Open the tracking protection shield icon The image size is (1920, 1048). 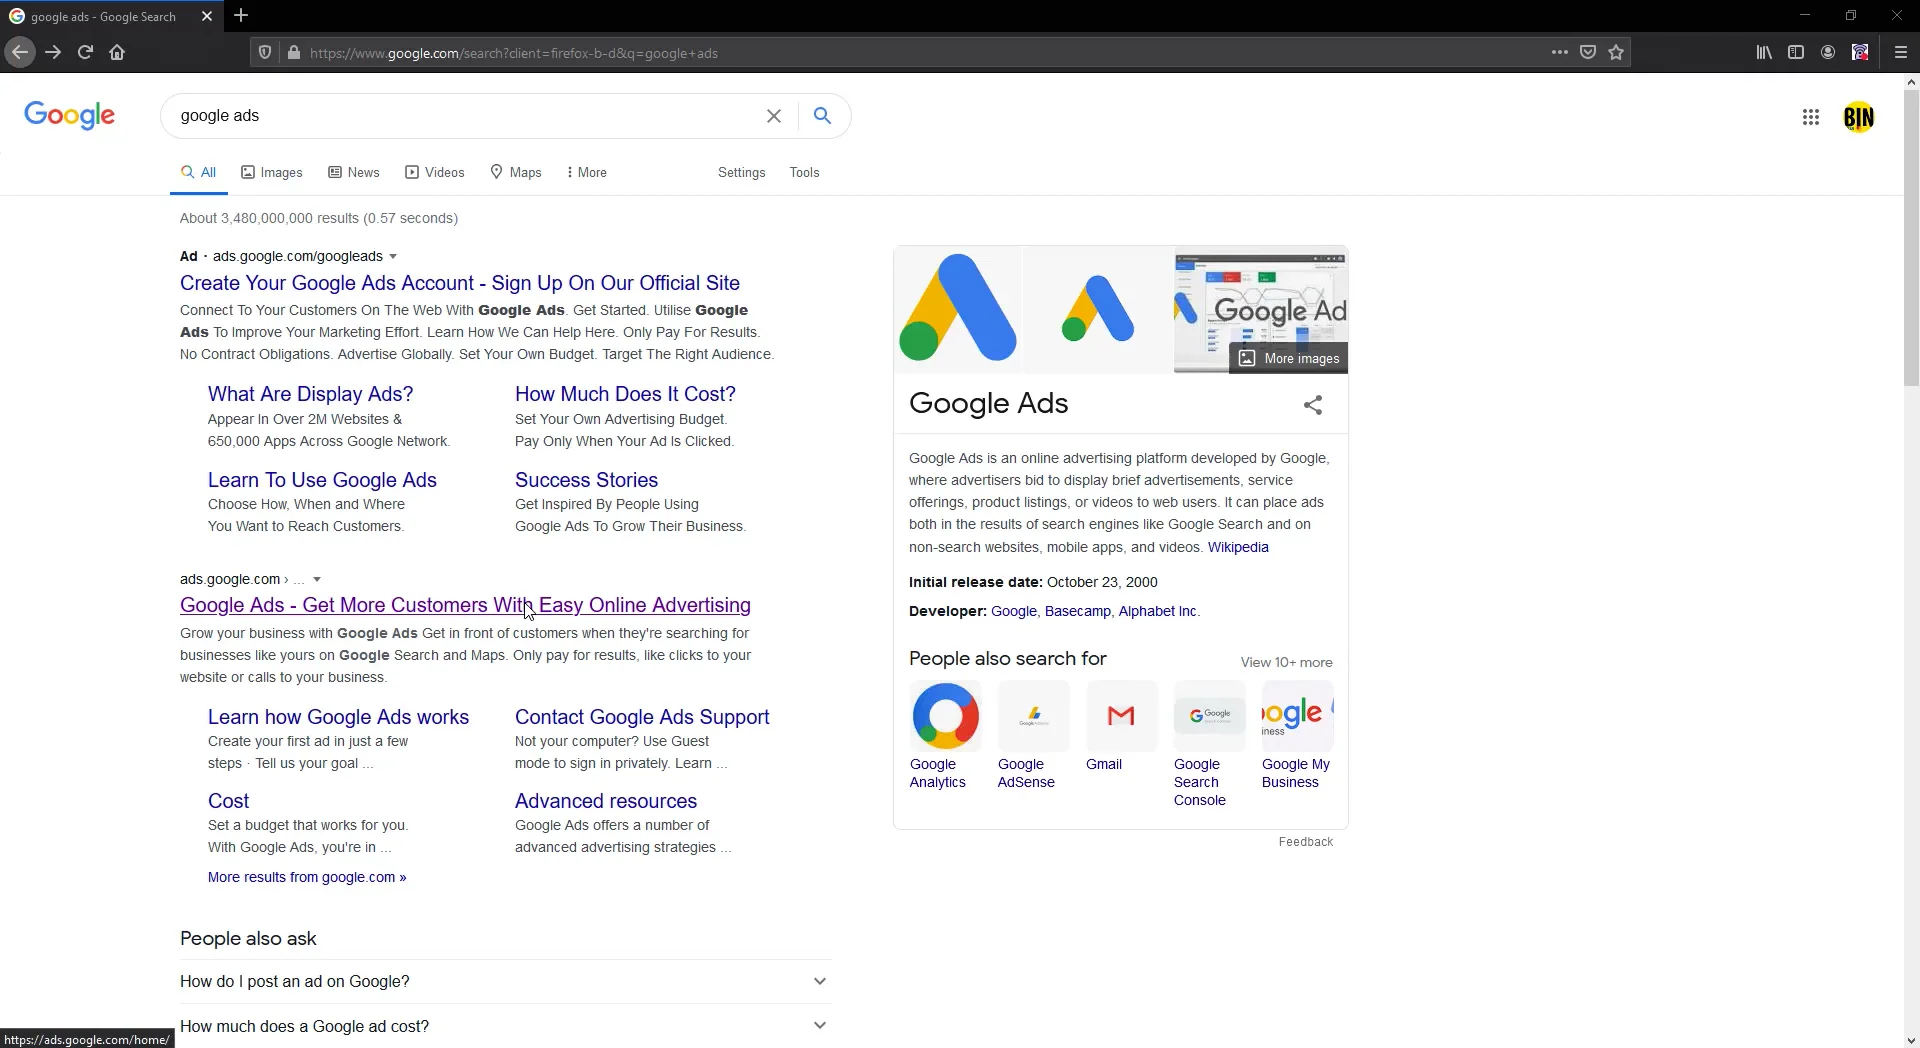point(264,52)
